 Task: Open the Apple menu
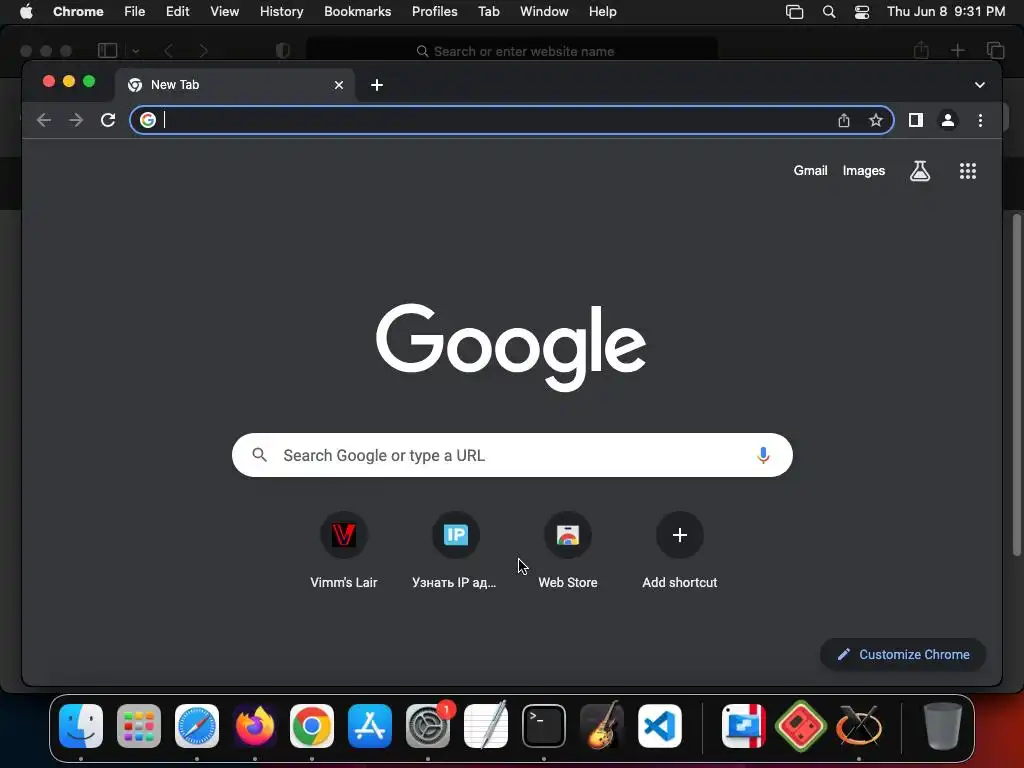26,12
